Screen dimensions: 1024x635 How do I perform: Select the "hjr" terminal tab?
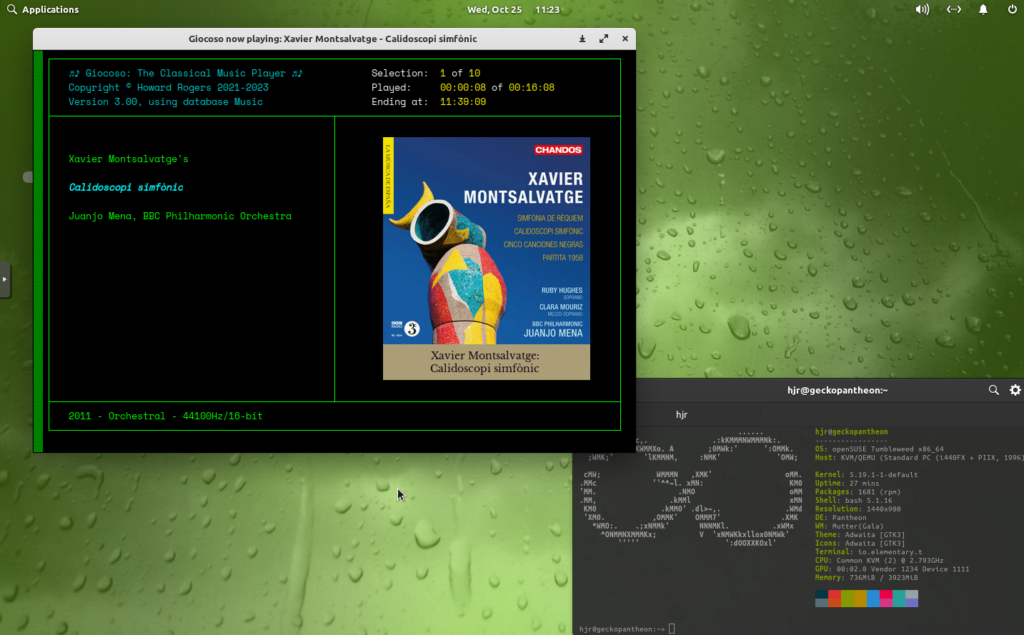(x=682, y=415)
